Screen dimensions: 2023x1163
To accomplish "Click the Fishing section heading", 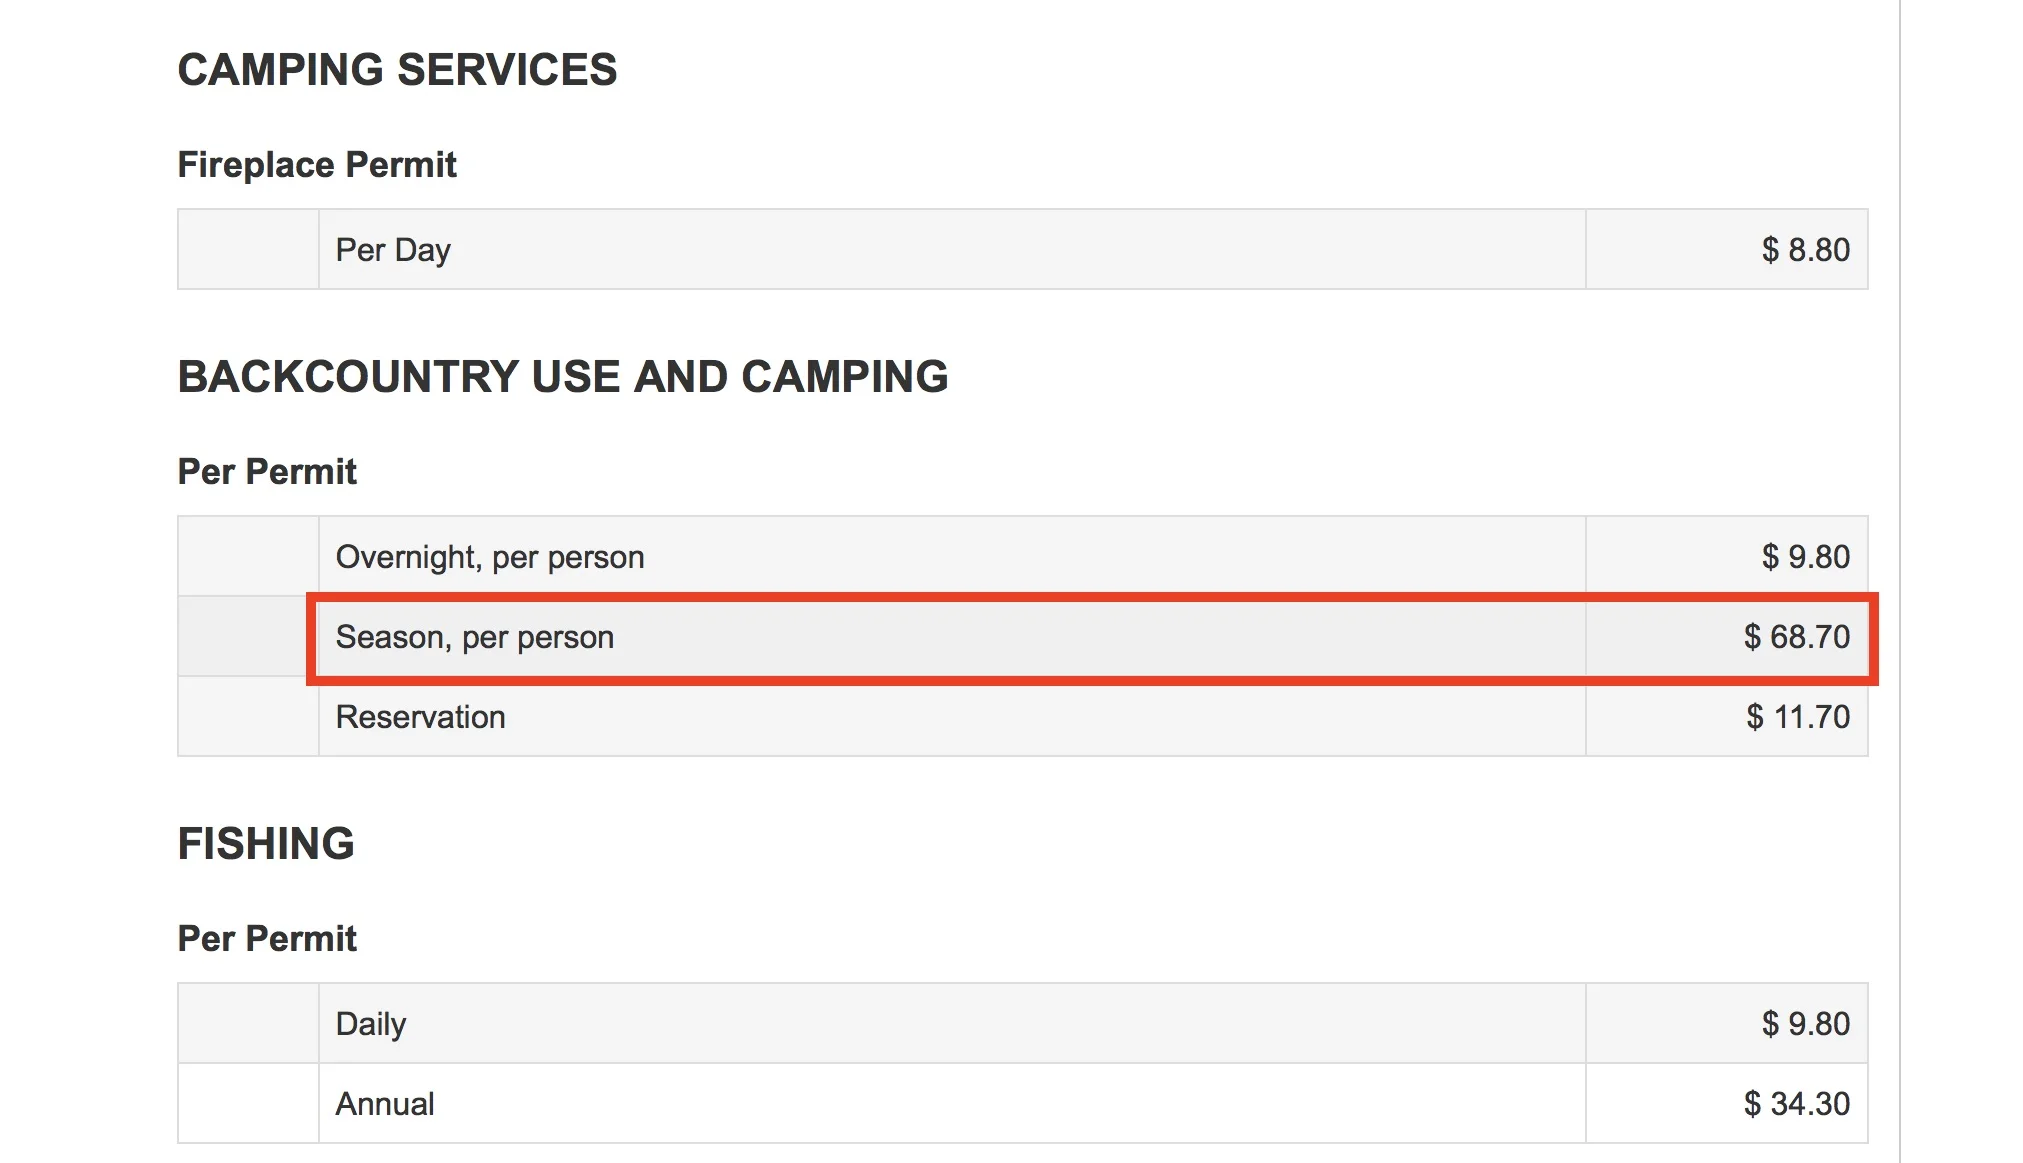I will [x=266, y=844].
